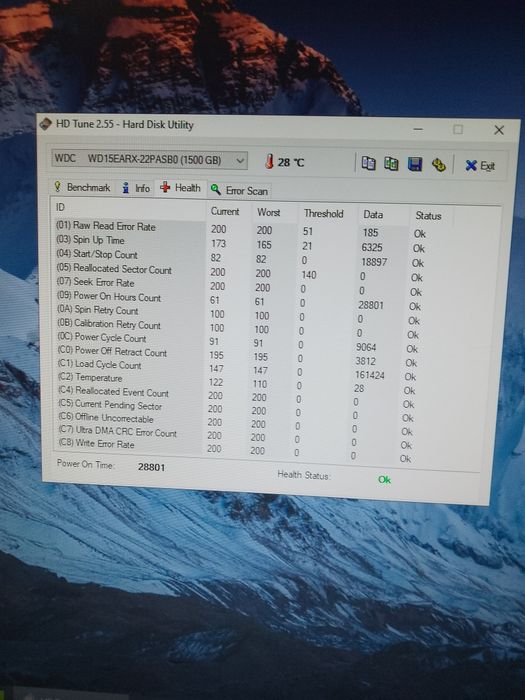
Task: Open options with the gold tools icon
Action: point(438,165)
